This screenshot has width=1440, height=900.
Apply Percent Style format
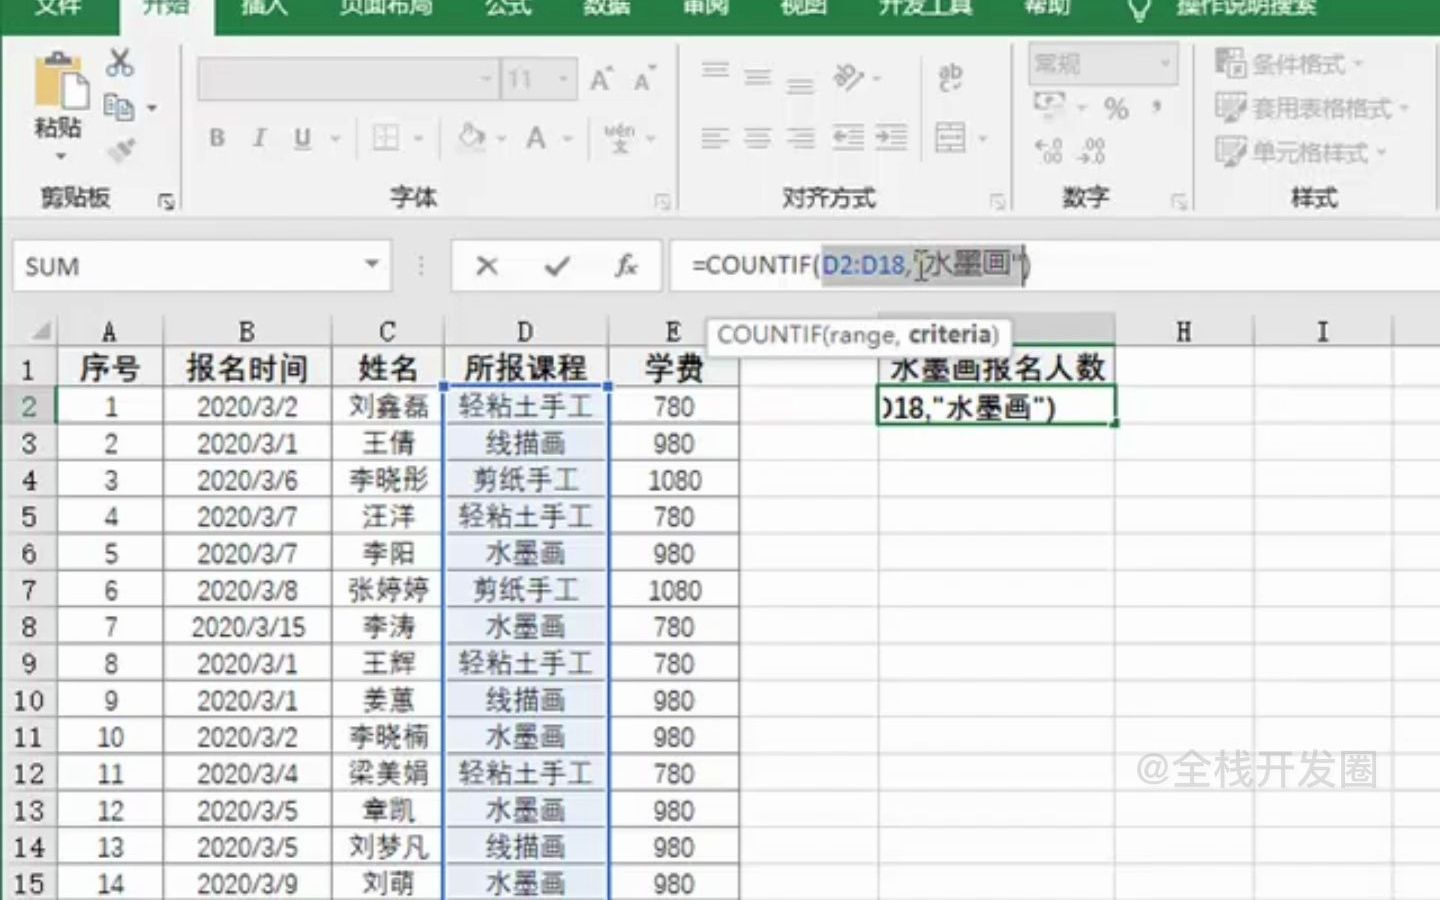click(x=1116, y=108)
